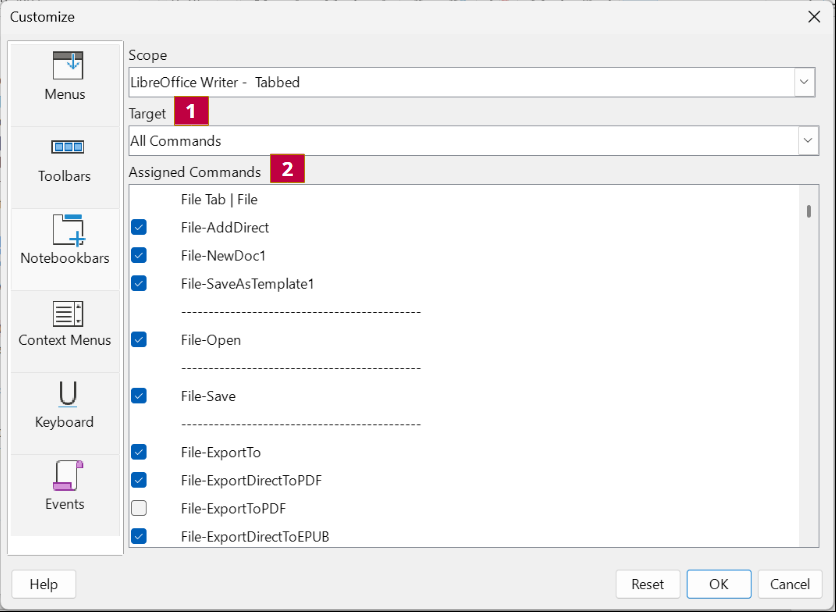Click the Keyboard tab label
The height and width of the screenshot is (612, 836).
(x=65, y=422)
